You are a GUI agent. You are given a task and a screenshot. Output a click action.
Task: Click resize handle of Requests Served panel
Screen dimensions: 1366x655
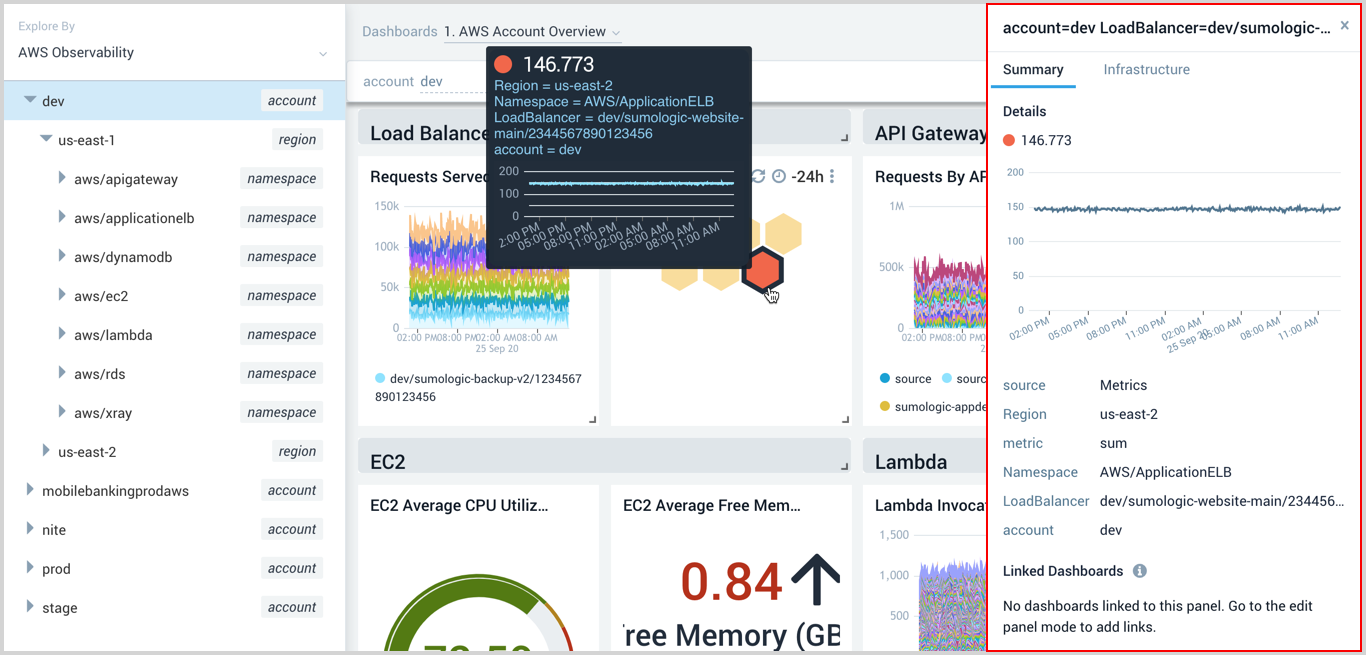(x=592, y=419)
